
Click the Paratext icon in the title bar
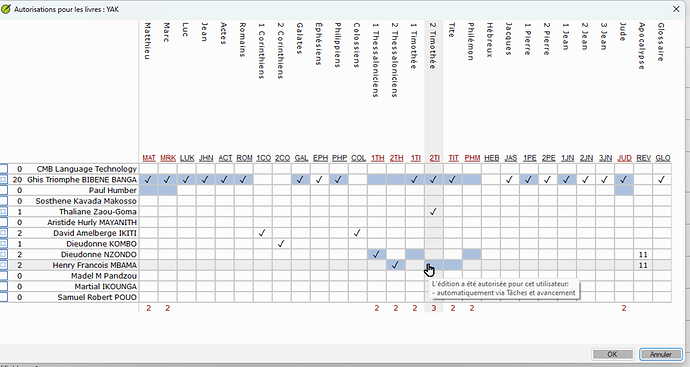tap(6, 9)
